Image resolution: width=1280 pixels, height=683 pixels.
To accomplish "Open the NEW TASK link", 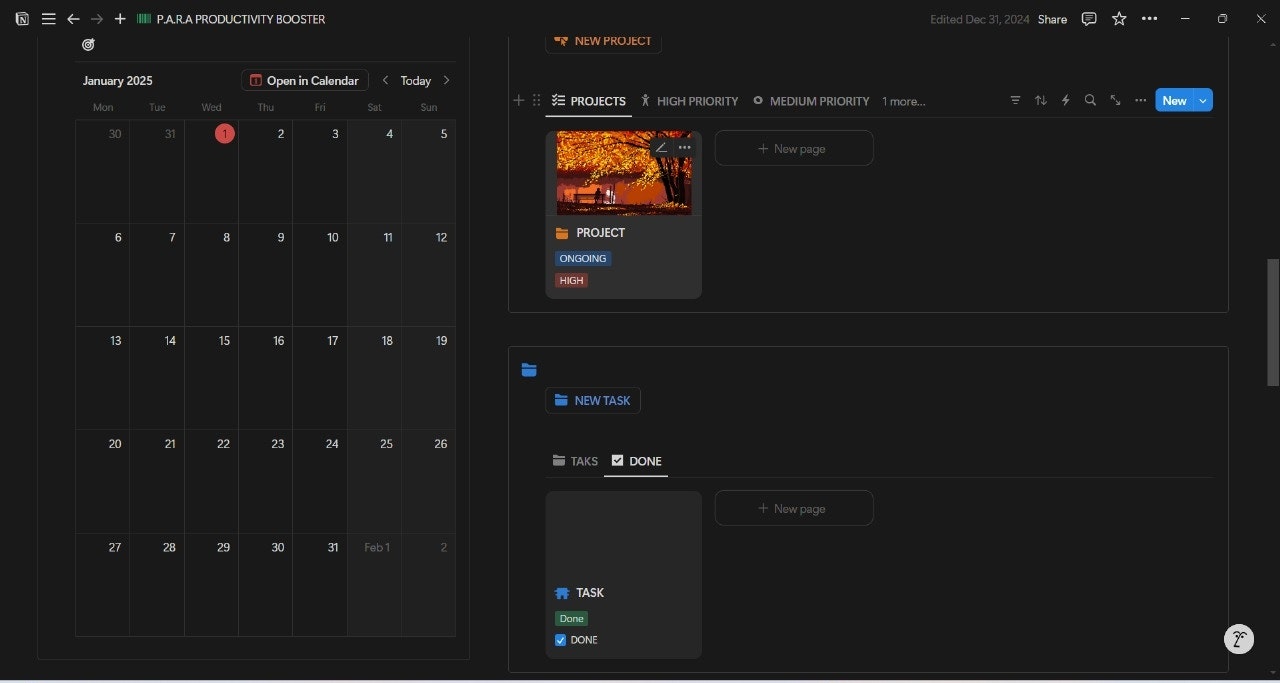I will point(593,400).
